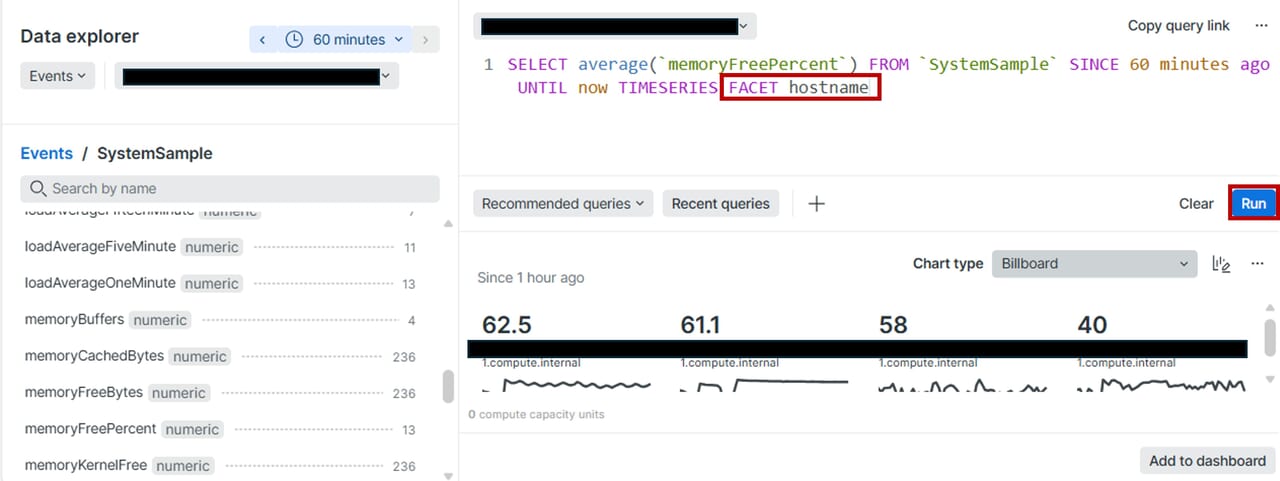Click the next time range arrow
This screenshot has height=481, width=1280.
point(425,40)
